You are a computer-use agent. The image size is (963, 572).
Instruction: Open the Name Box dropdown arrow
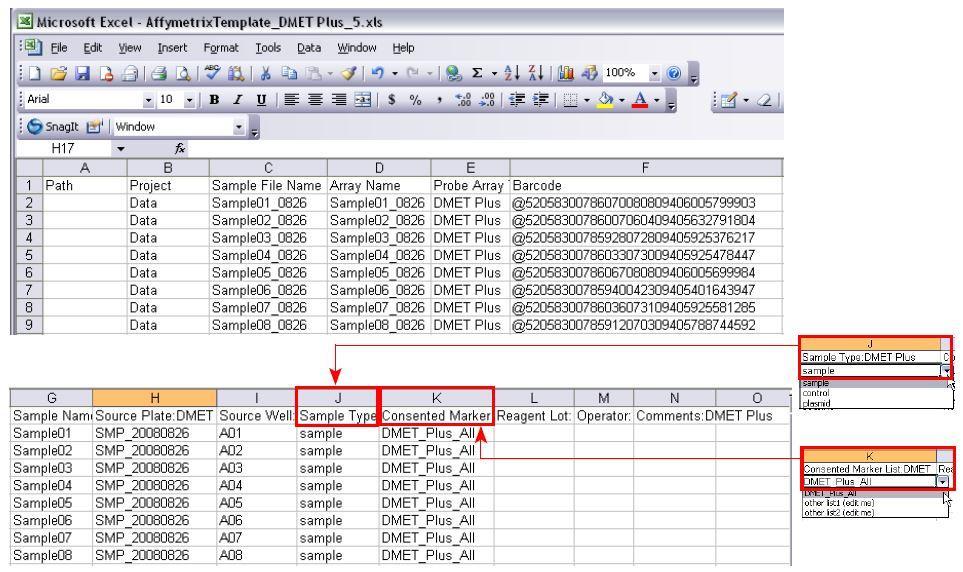coord(120,149)
